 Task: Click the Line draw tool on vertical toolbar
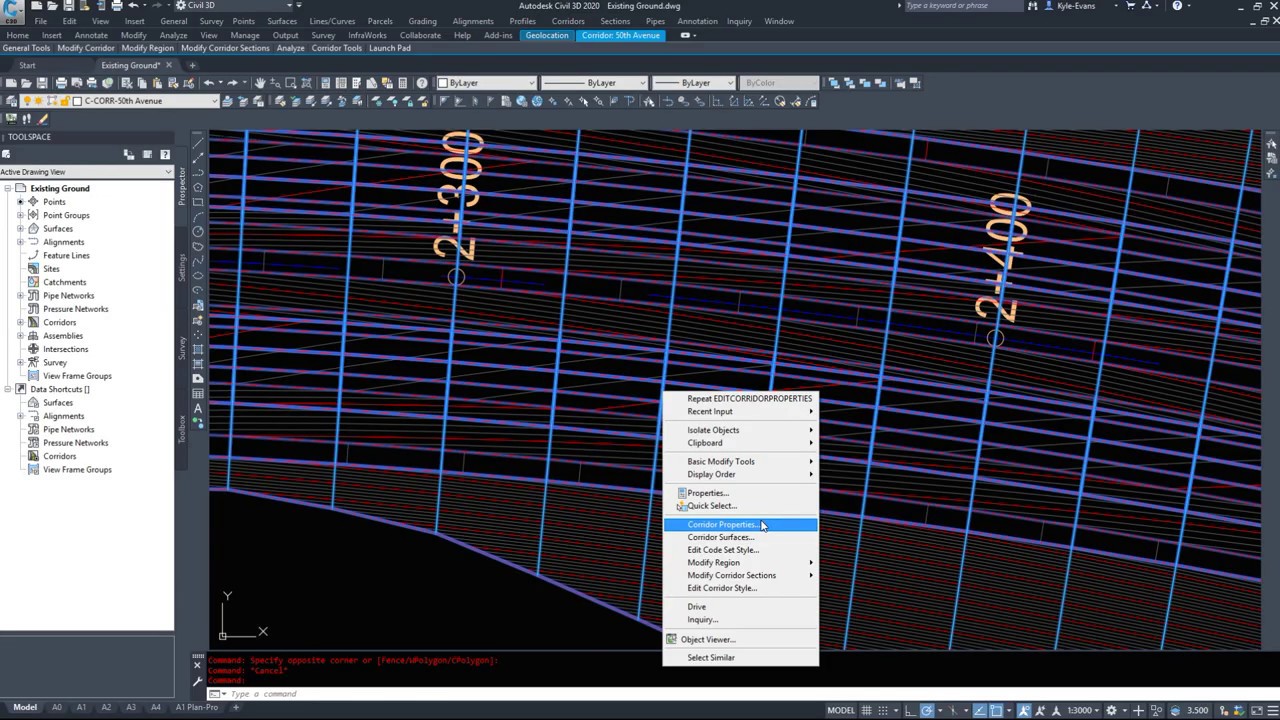[x=198, y=142]
